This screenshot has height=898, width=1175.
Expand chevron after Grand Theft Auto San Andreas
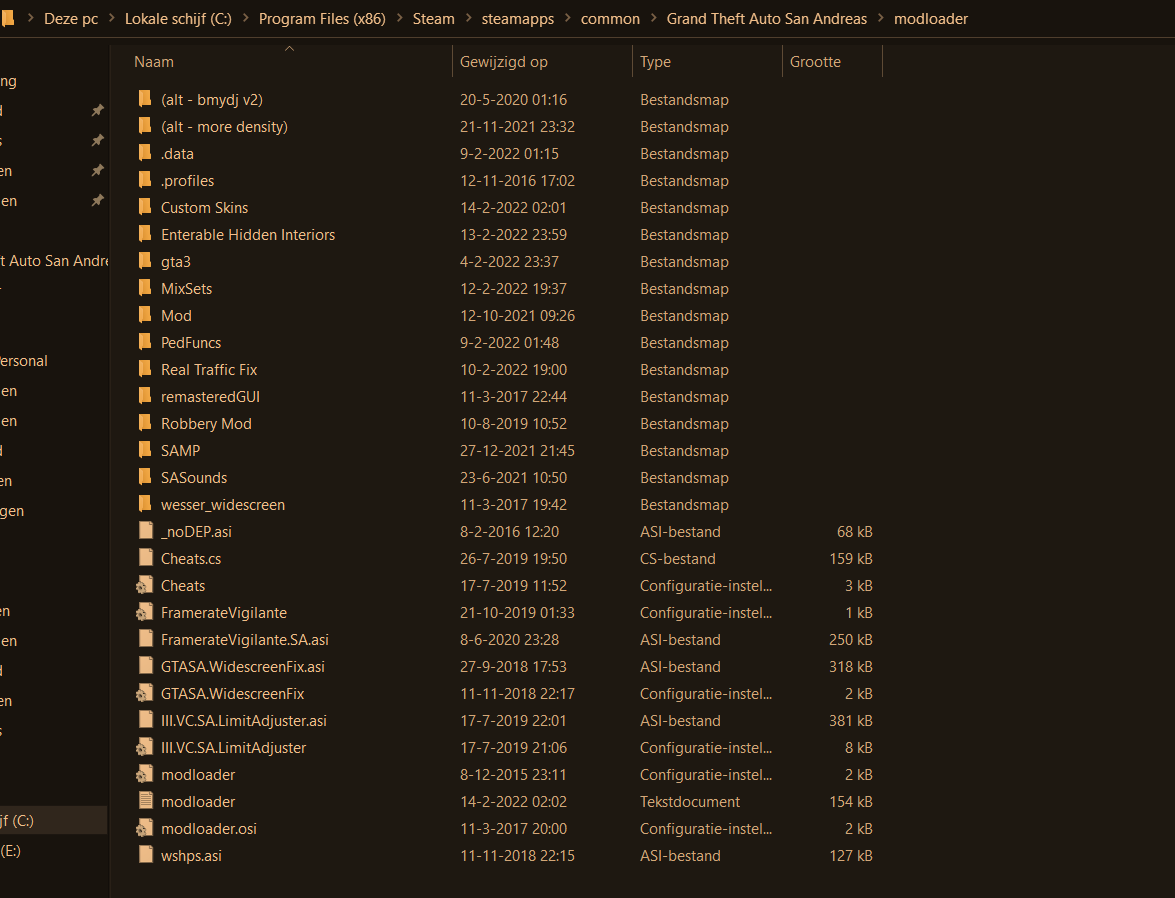[881, 18]
